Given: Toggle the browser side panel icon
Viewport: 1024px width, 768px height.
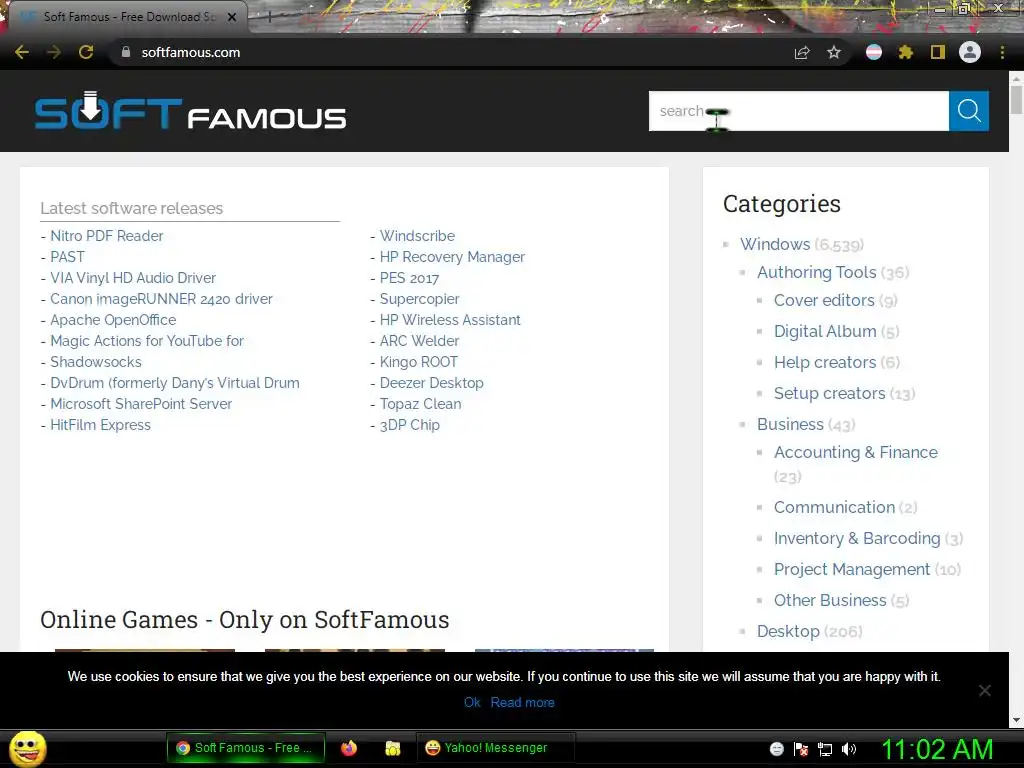Looking at the screenshot, I should (x=938, y=52).
